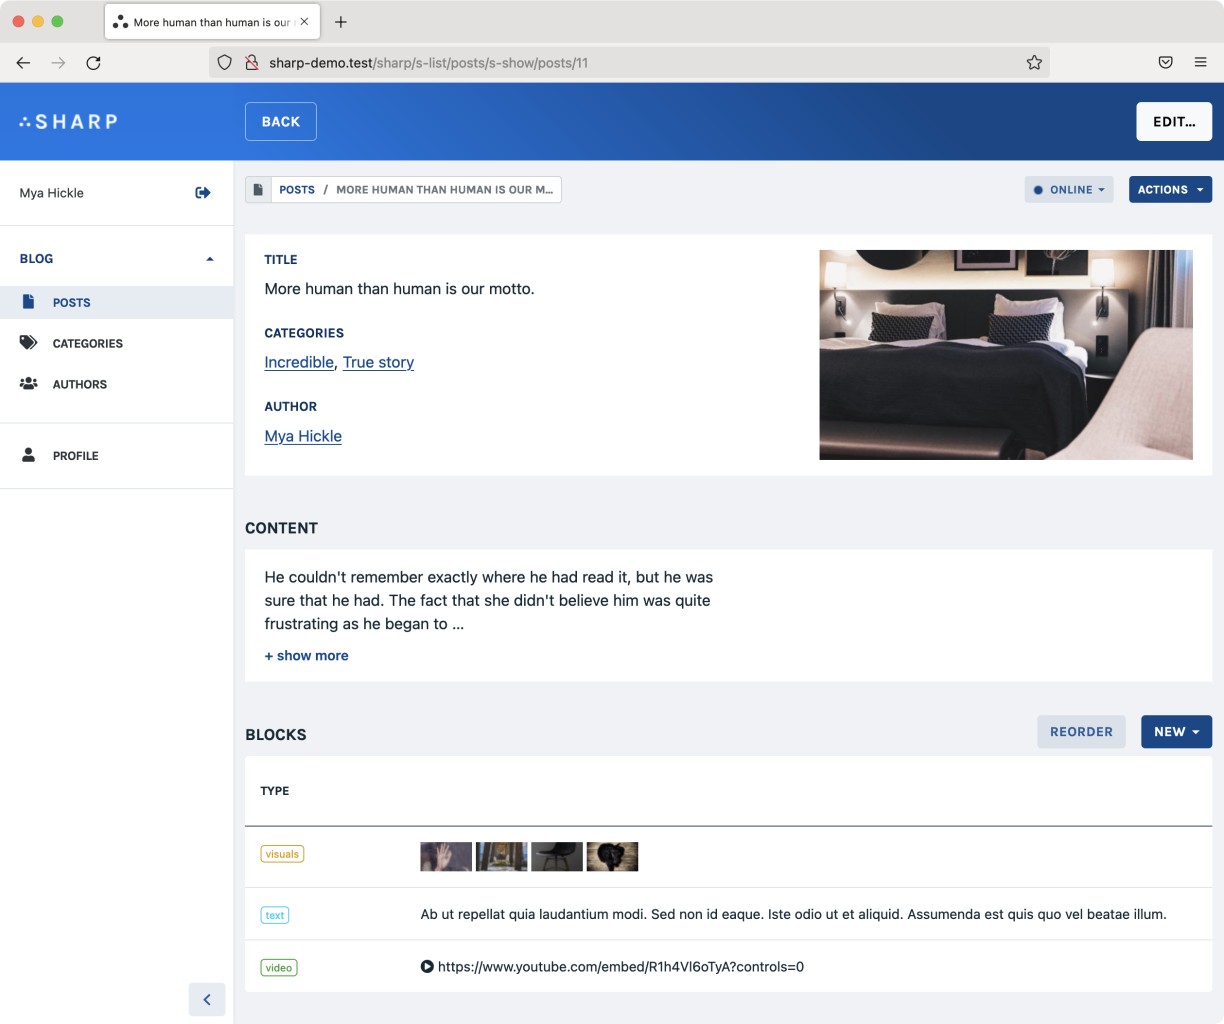Screen dimensions: 1224x1024
Task: Click the Categories tags icon in sidebar
Action: 29,343
